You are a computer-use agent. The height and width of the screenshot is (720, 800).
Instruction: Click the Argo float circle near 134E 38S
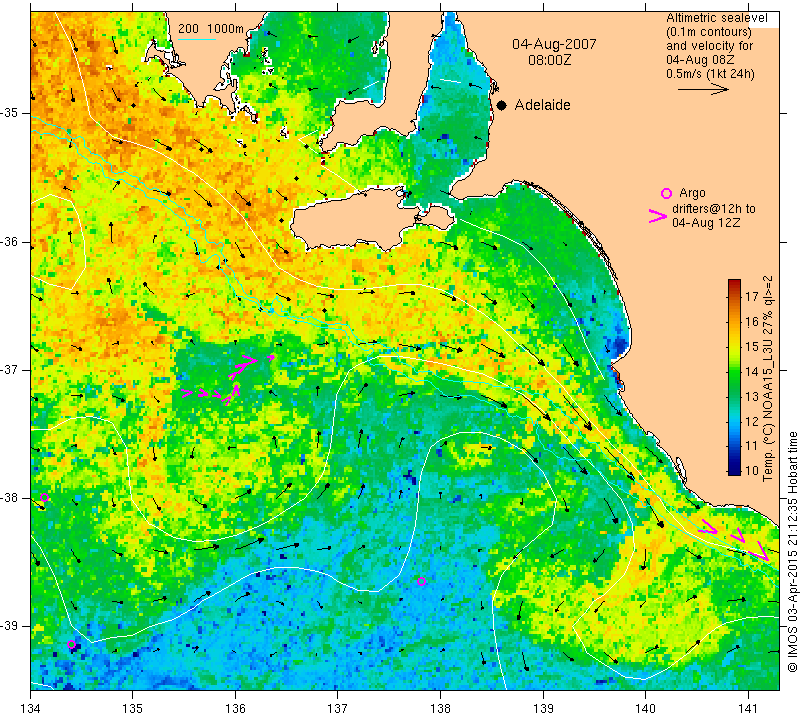44,498
